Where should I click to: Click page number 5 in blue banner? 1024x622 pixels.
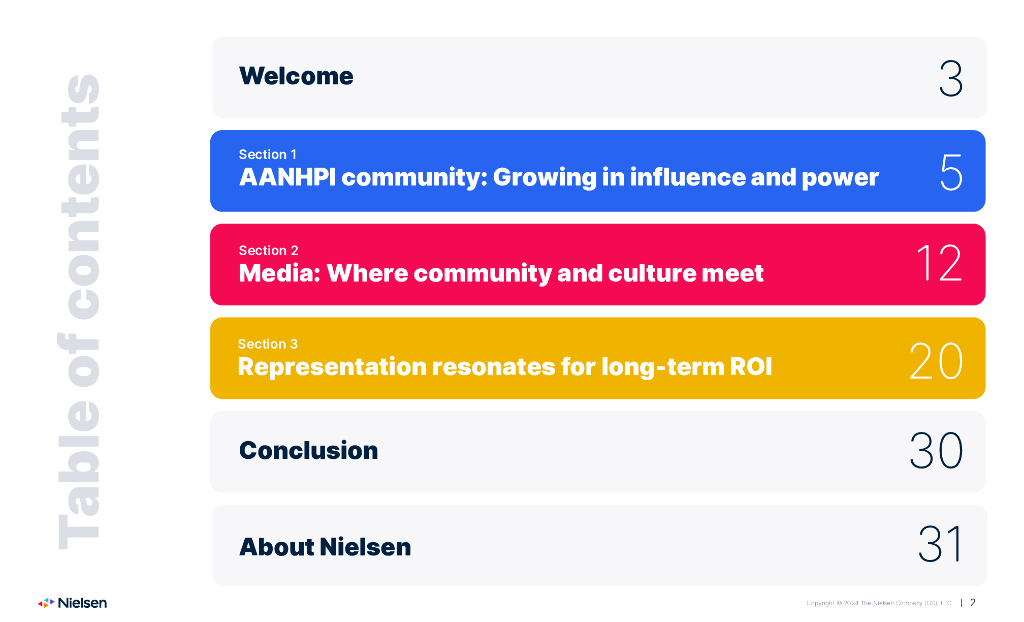tap(950, 173)
